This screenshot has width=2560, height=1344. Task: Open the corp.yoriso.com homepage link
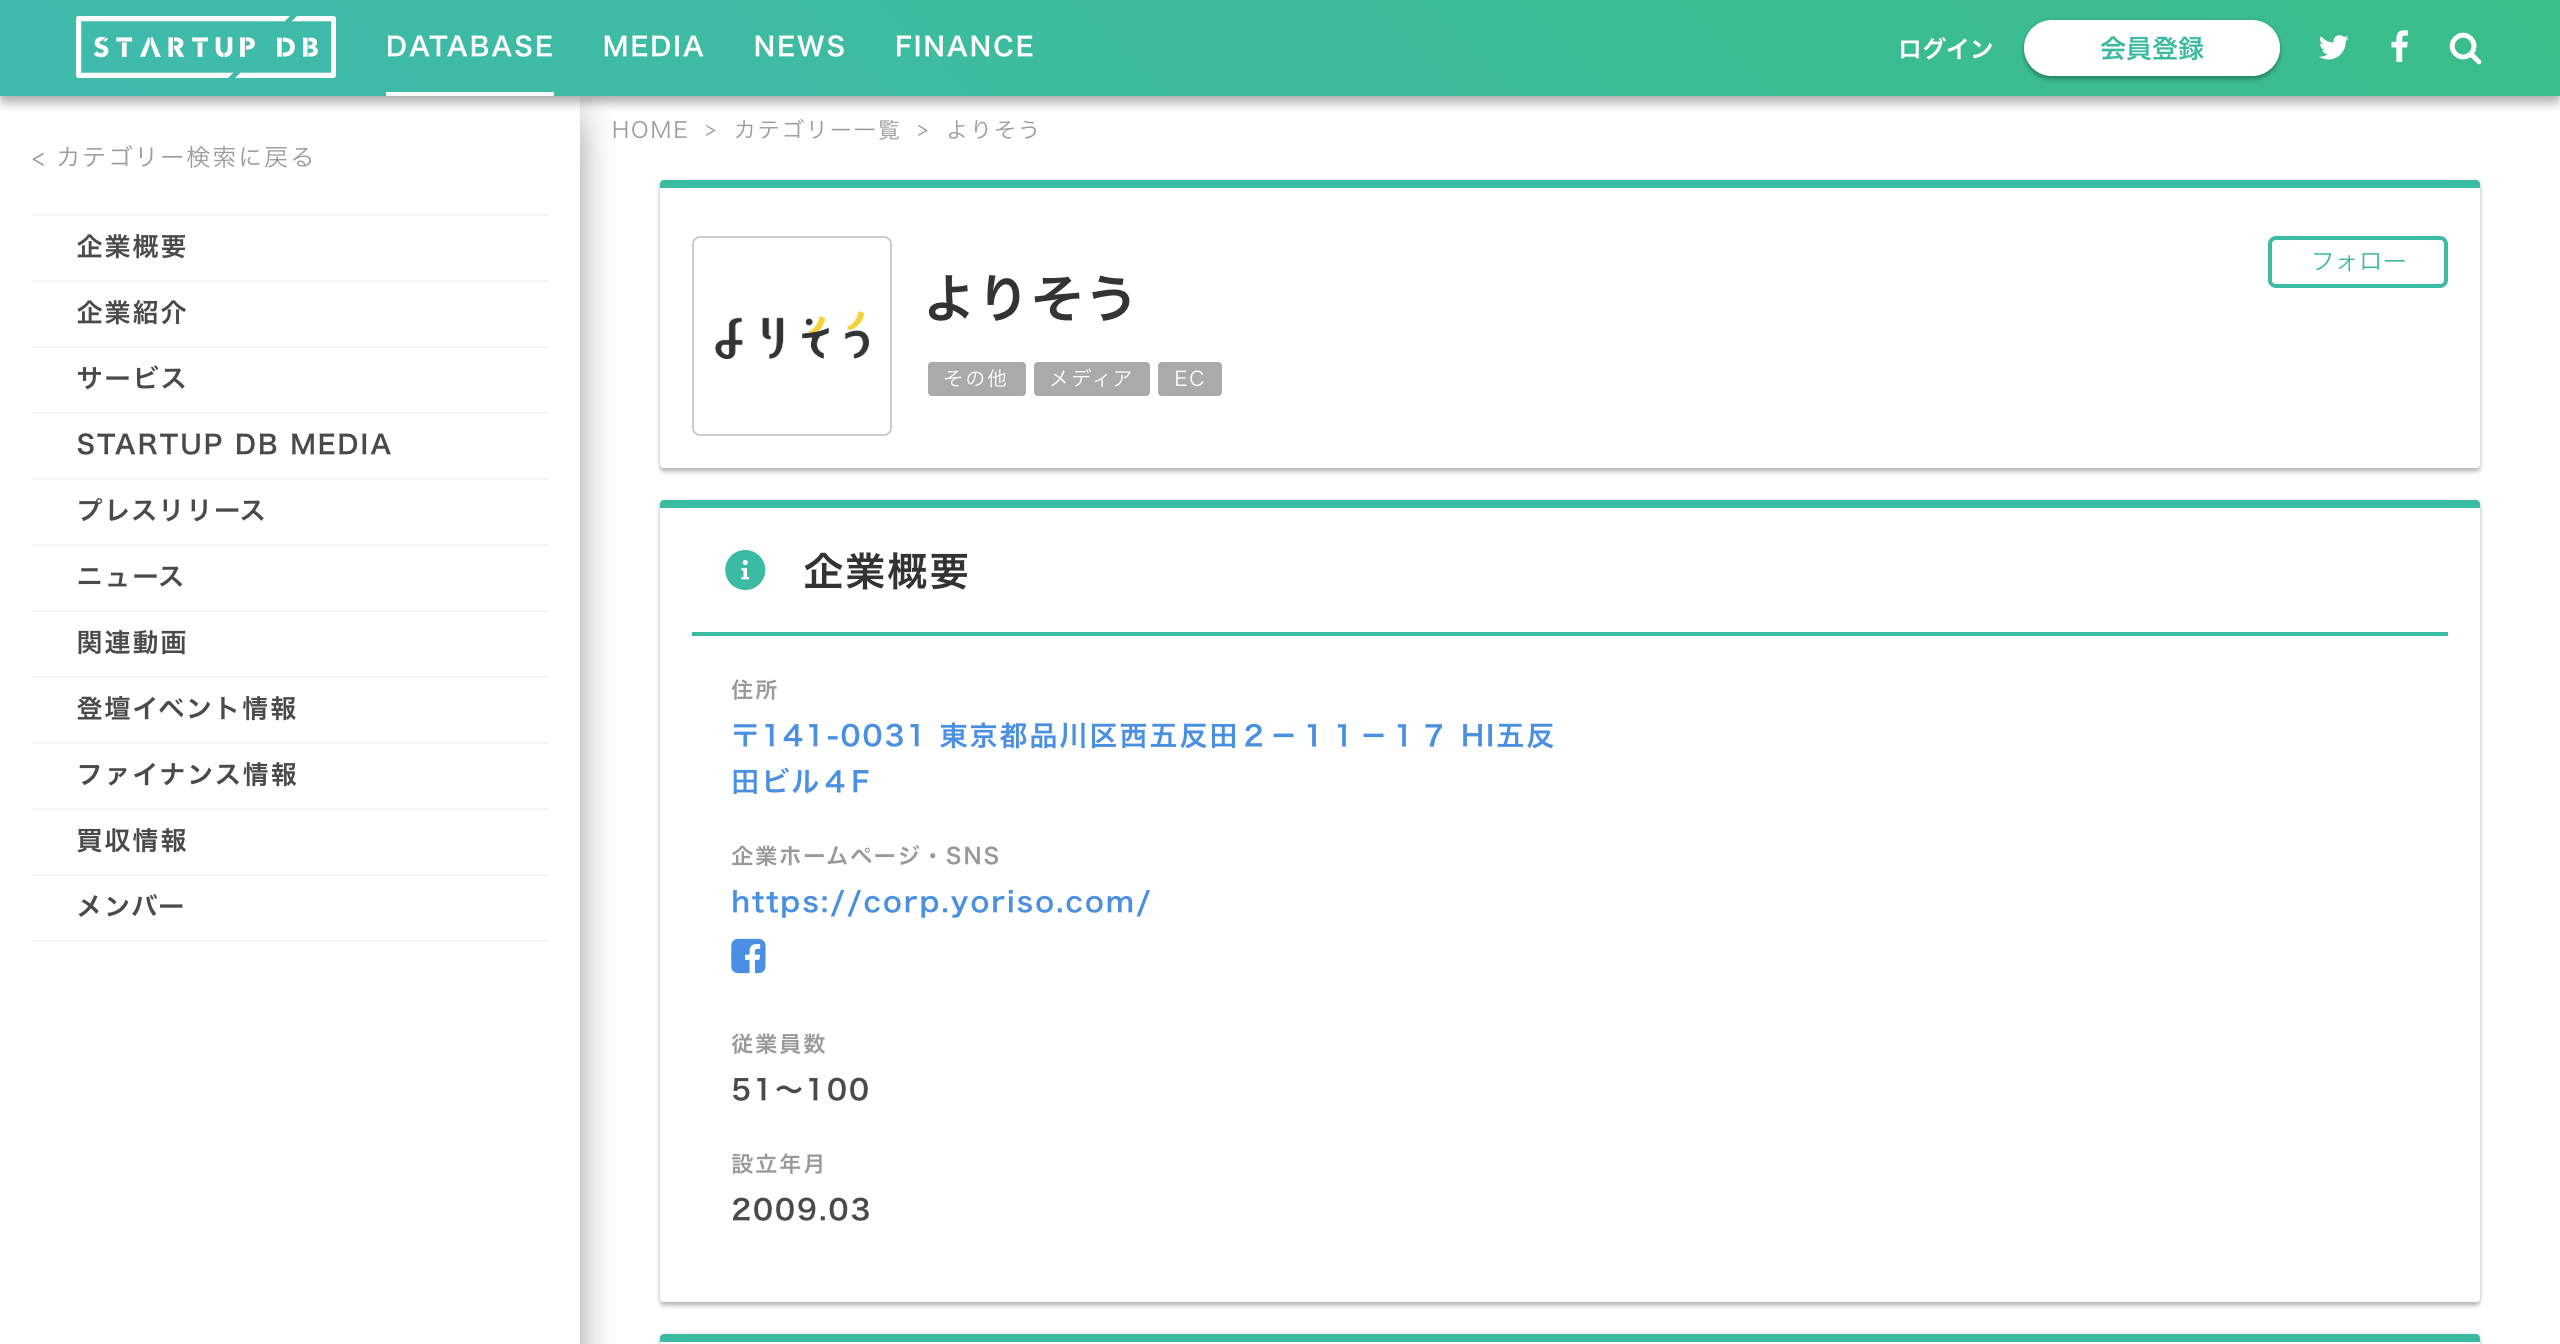(x=940, y=902)
